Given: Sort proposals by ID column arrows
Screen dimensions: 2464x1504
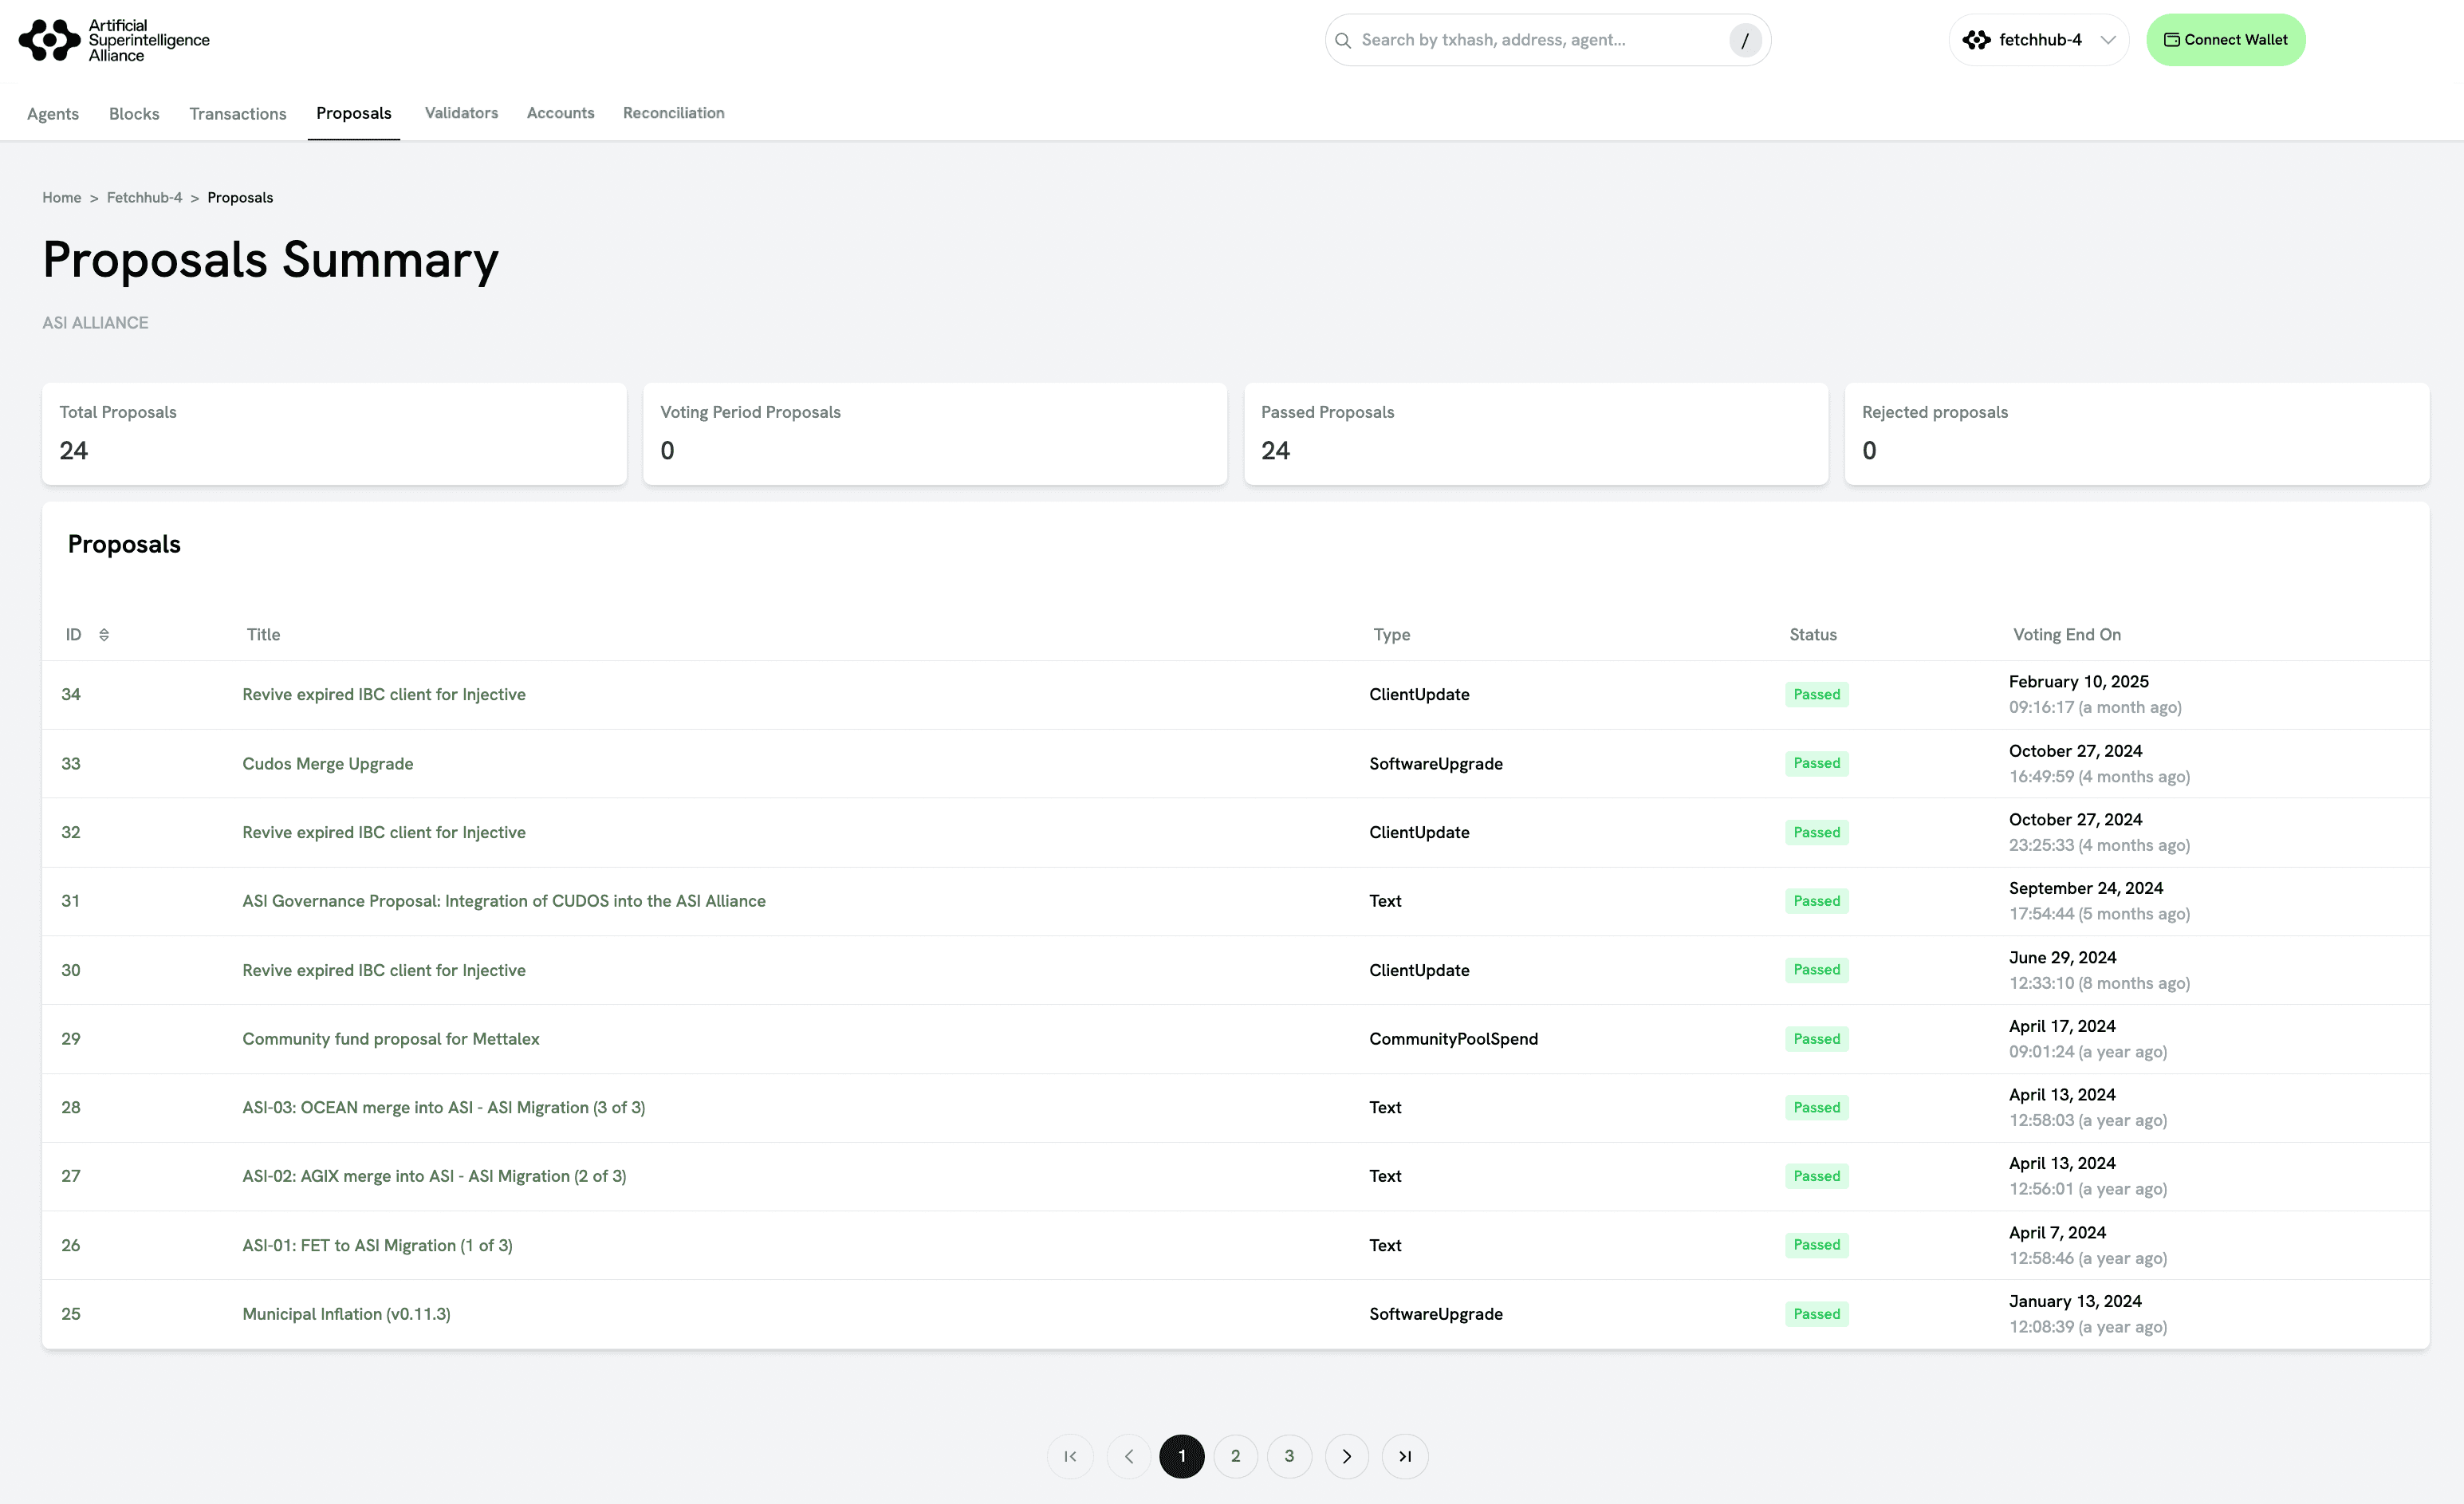Looking at the screenshot, I should pos(104,635).
